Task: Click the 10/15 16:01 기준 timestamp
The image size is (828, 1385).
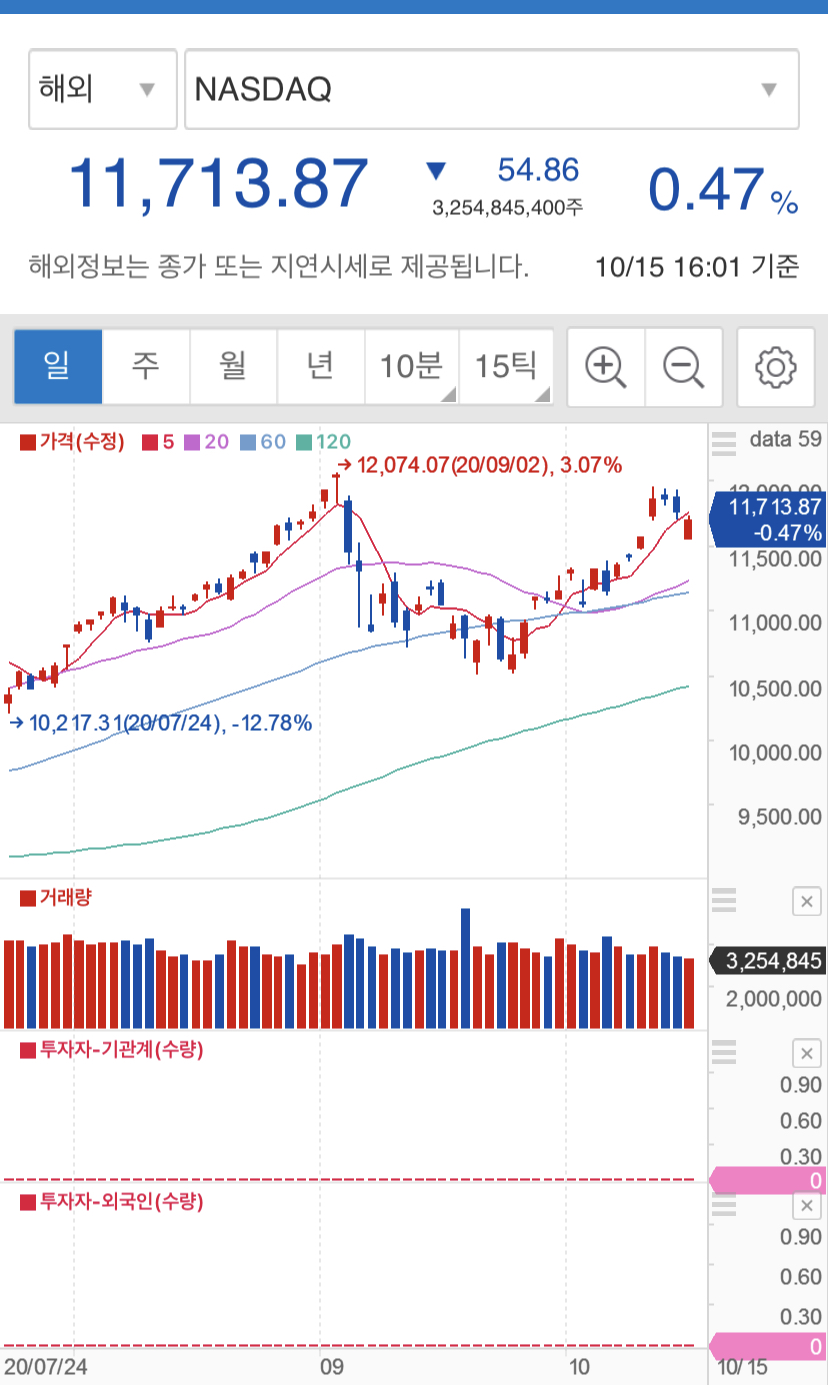Action: pyautogui.click(x=697, y=267)
